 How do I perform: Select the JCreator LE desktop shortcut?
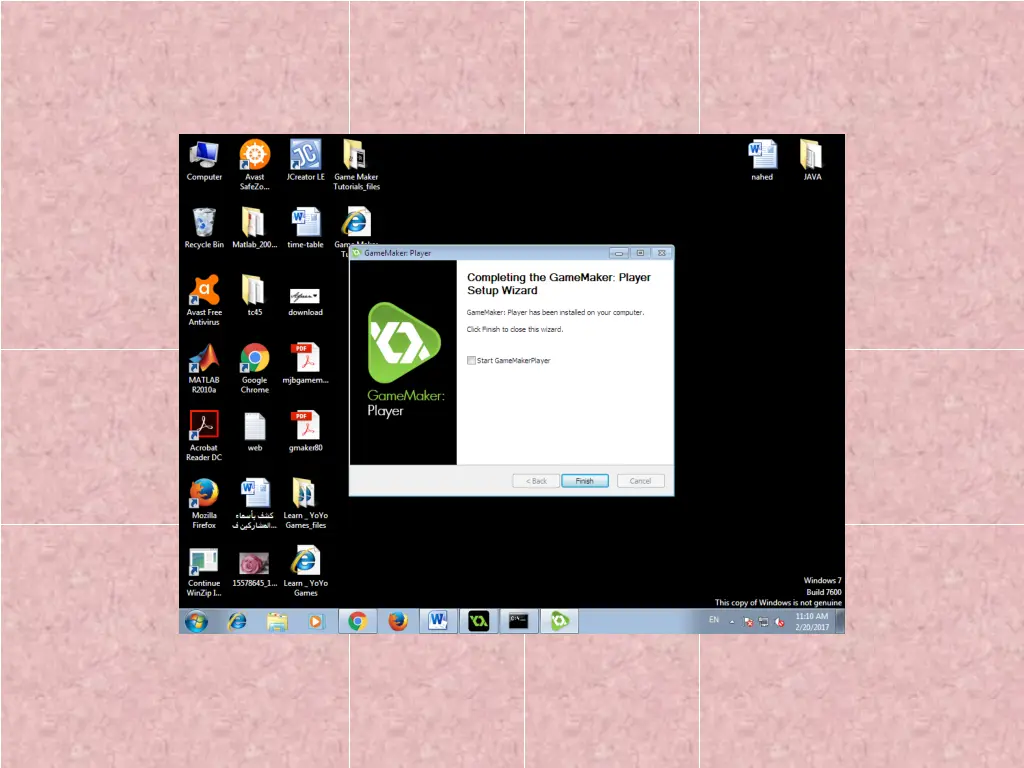pyautogui.click(x=305, y=156)
